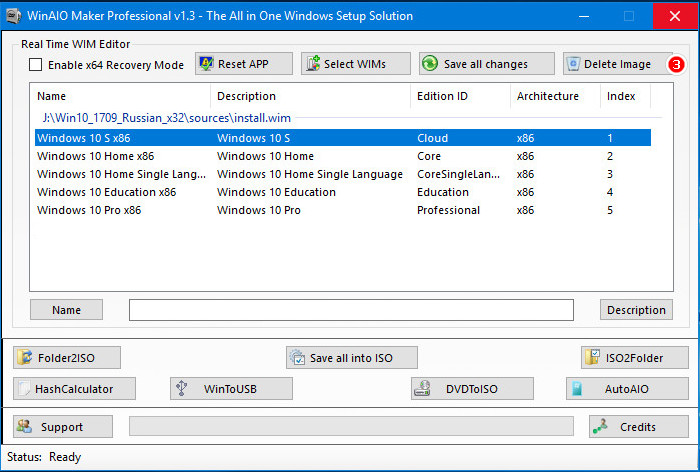
Task: Enable x64 Recovery Mode checkbox
Action: pos(35,65)
